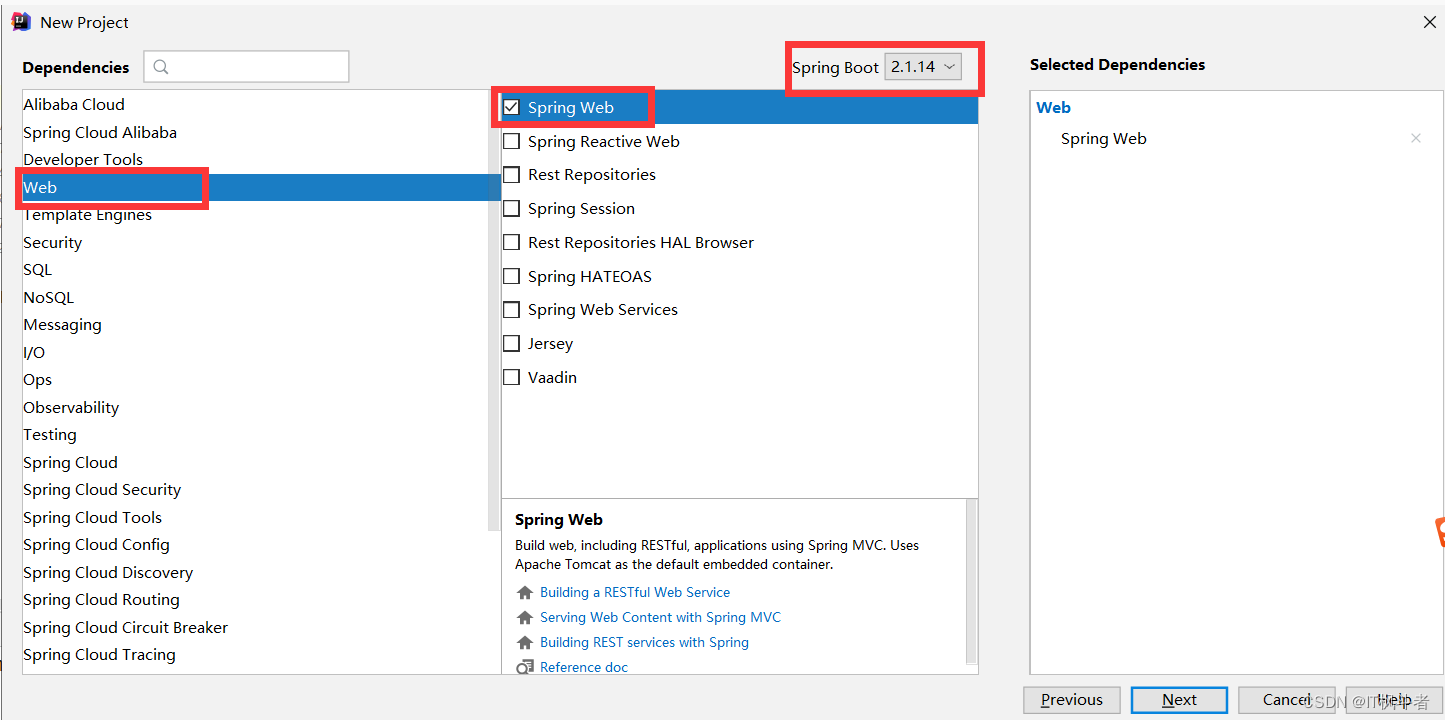
Task: Tick the Rest Repositories checkbox
Action: click(x=511, y=175)
